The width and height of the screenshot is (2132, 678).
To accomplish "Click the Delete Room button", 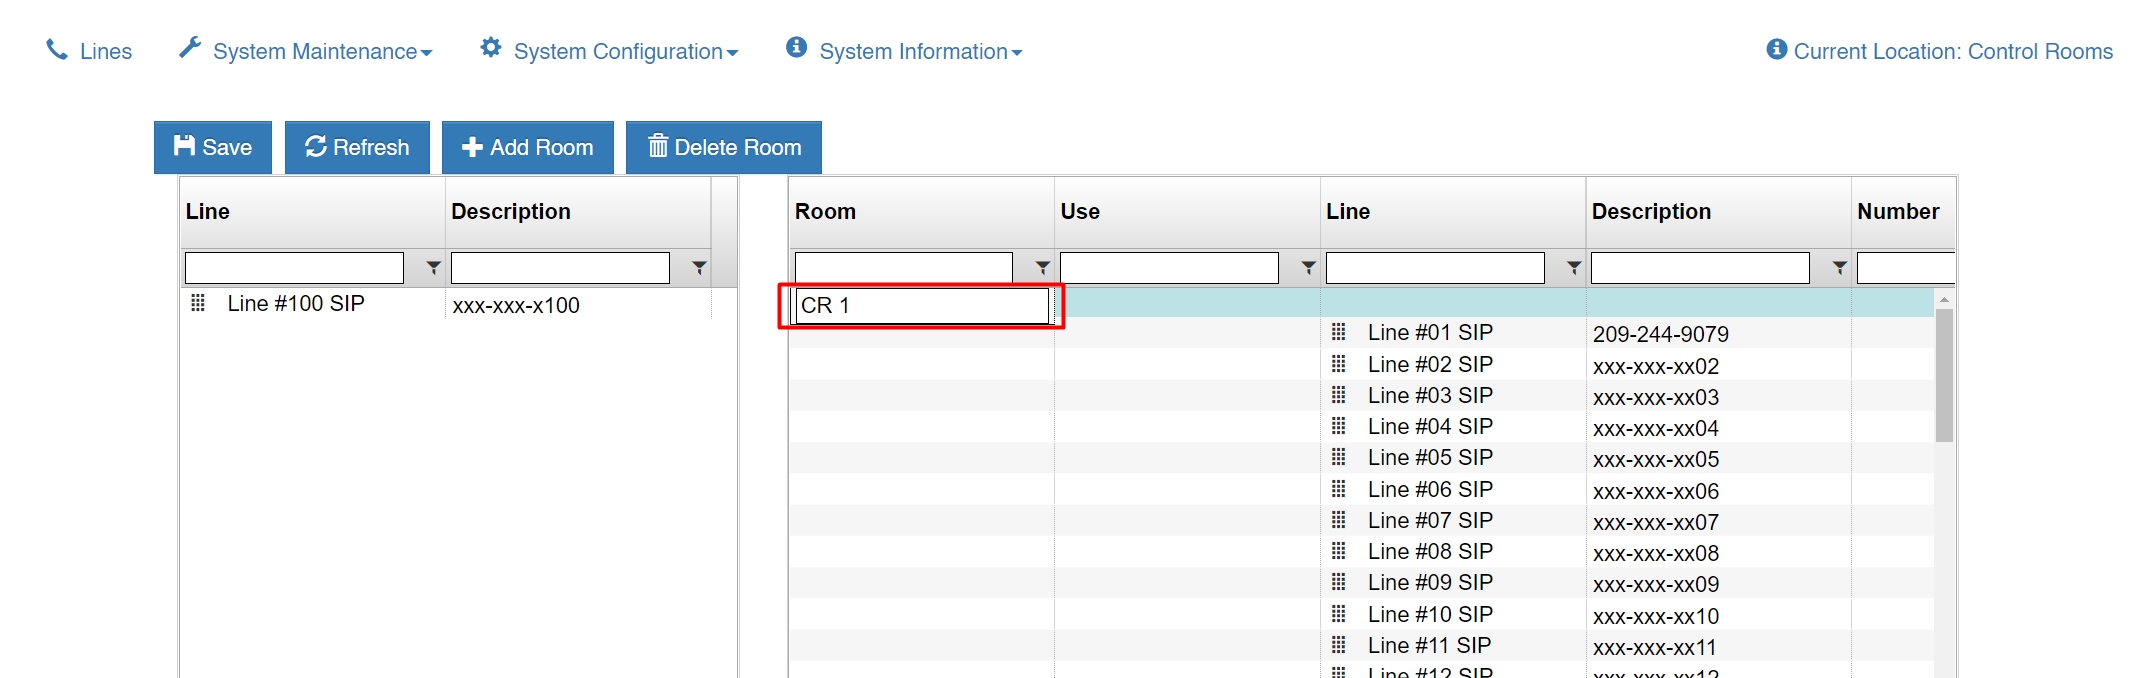I will [x=724, y=147].
